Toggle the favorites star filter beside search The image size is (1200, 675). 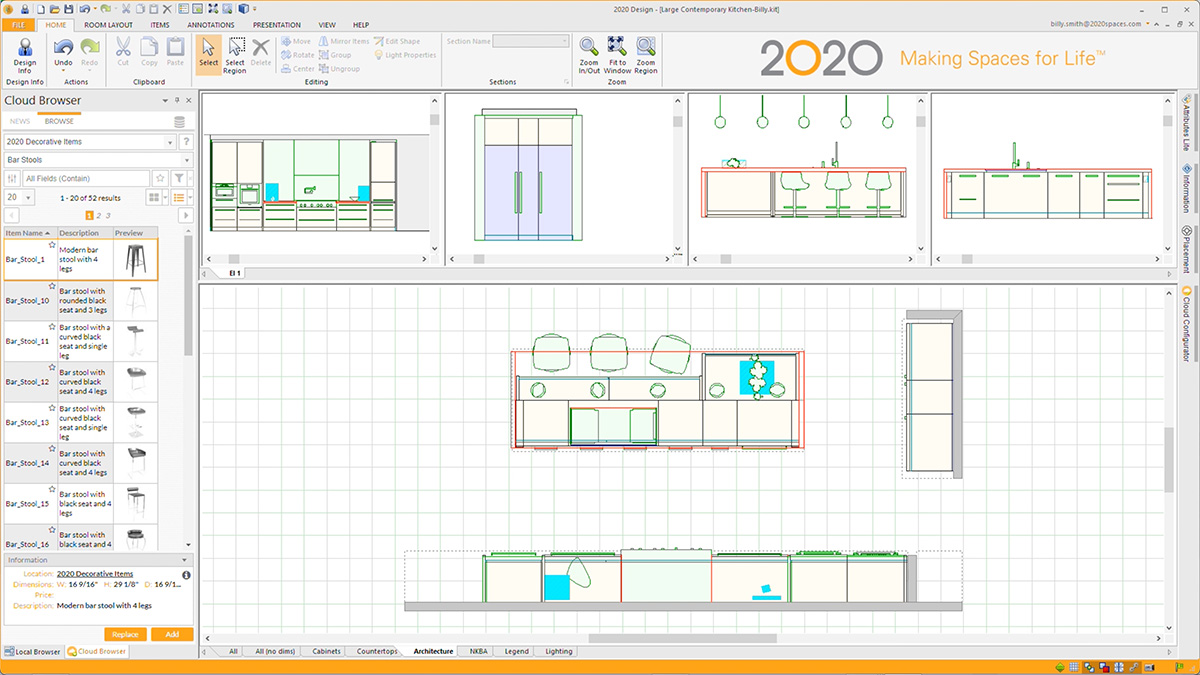click(160, 178)
